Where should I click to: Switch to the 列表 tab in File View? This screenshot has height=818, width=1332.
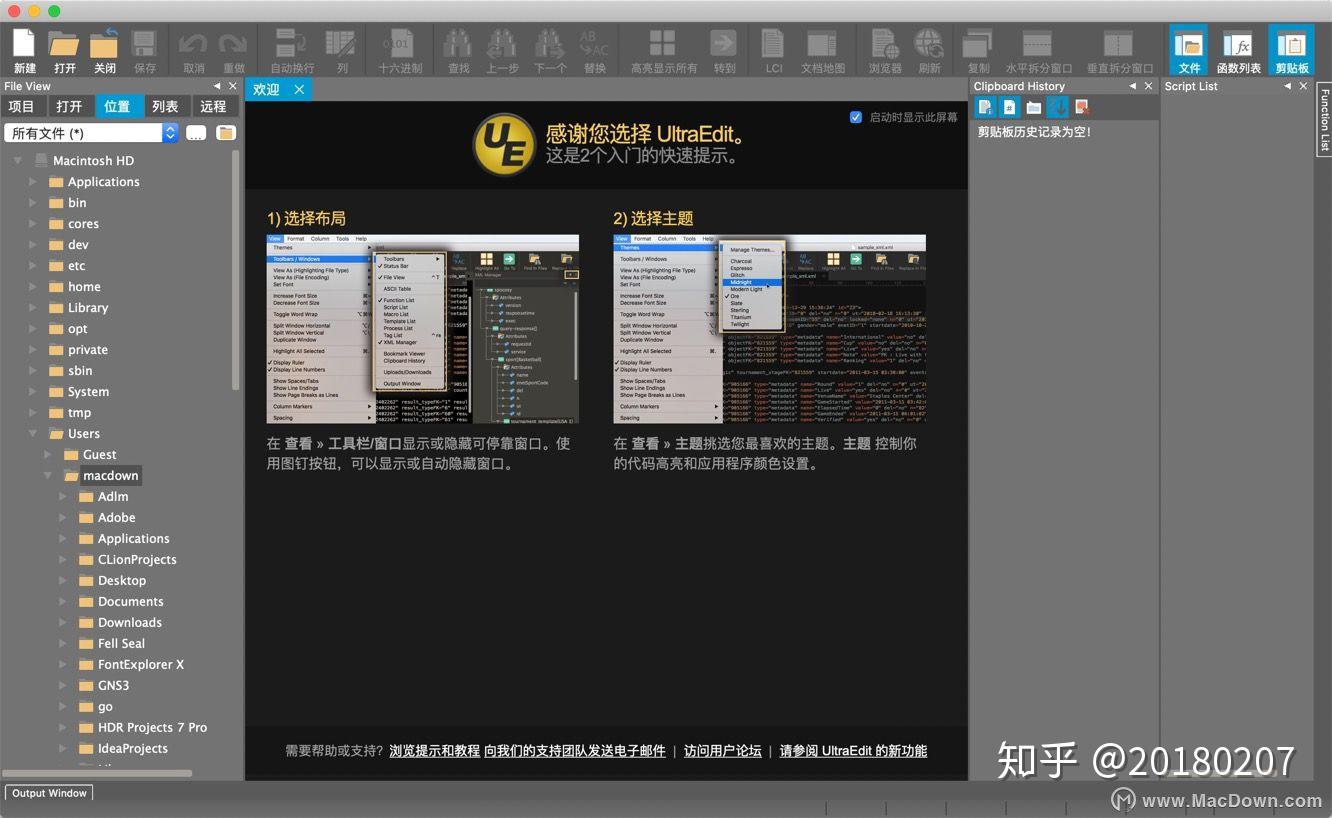point(166,106)
